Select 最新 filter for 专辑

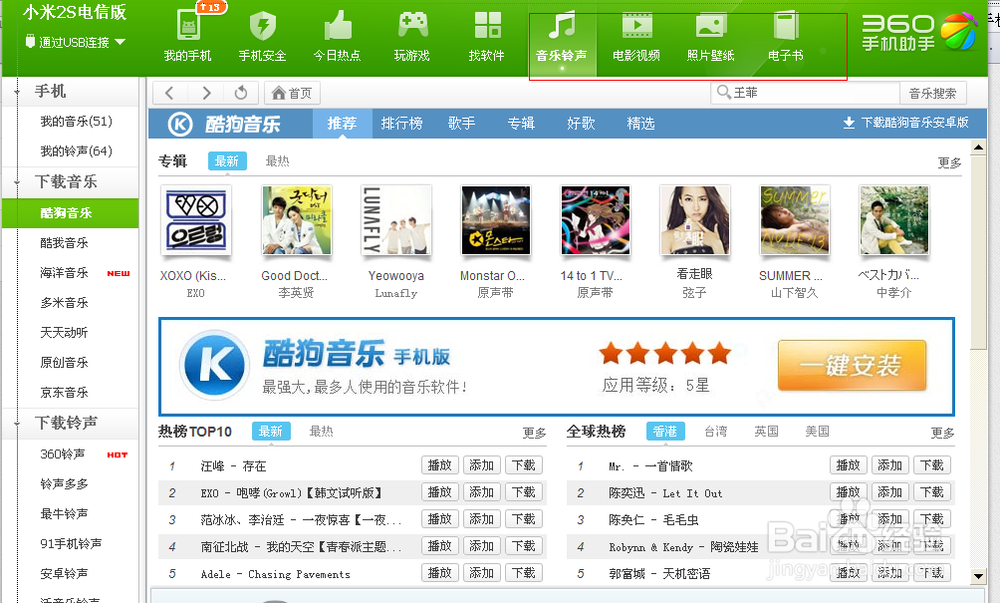click(x=227, y=161)
